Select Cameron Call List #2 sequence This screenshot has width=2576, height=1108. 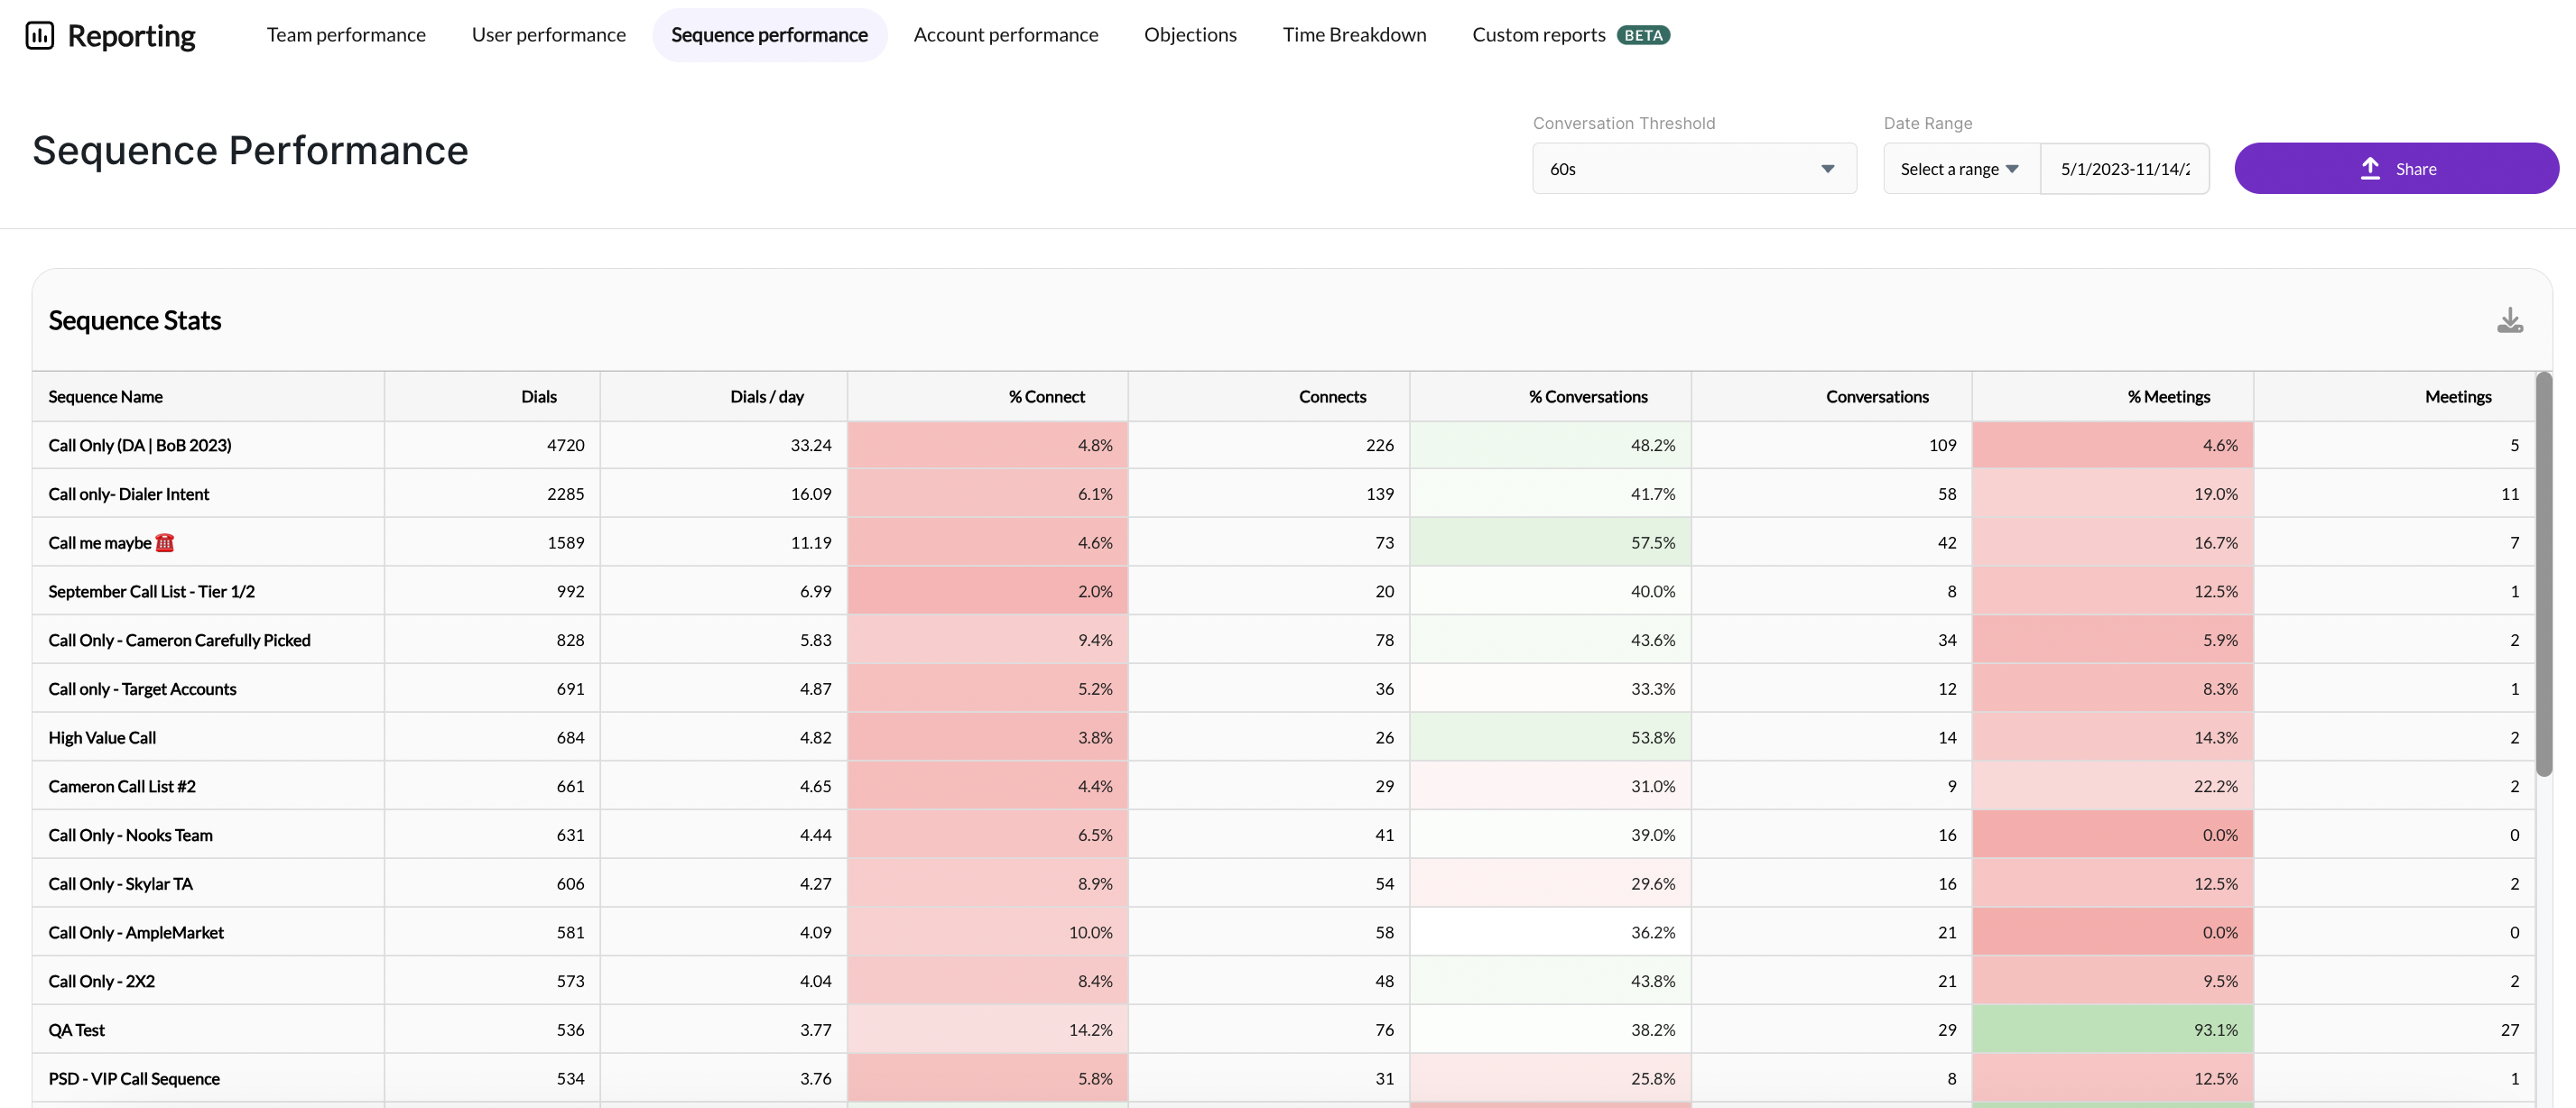122,787
